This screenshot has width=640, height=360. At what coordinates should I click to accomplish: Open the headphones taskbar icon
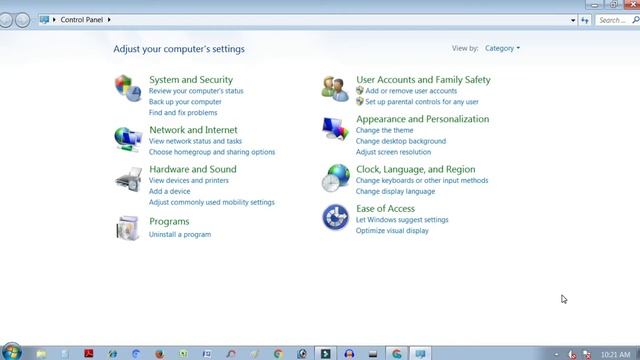(349, 354)
